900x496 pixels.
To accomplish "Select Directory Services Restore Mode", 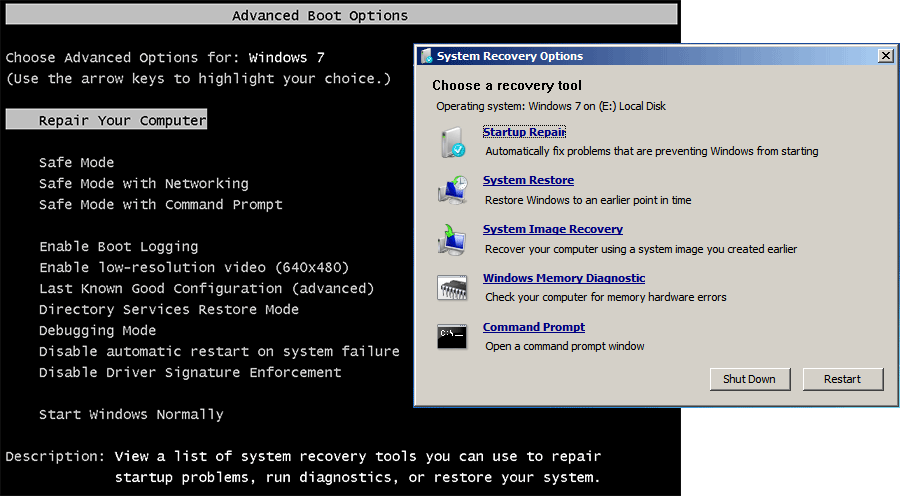I will click(169, 309).
